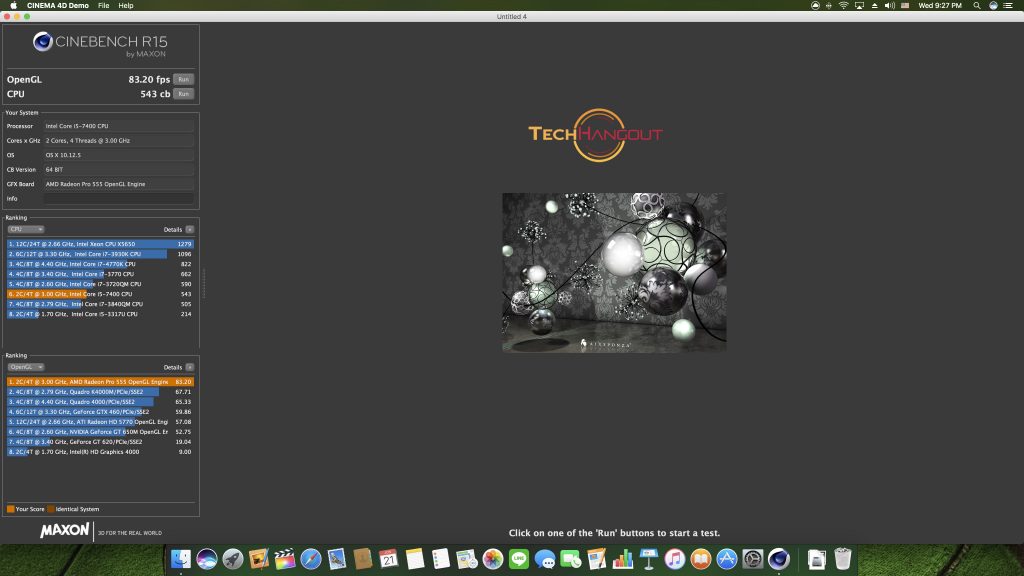1024x576 pixels.
Task: Select the Core i5-3317U CPU ranking row
Action: pyautogui.click(x=100, y=314)
